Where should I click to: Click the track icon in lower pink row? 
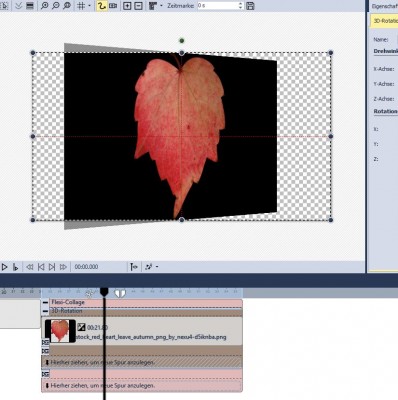(x=45, y=374)
